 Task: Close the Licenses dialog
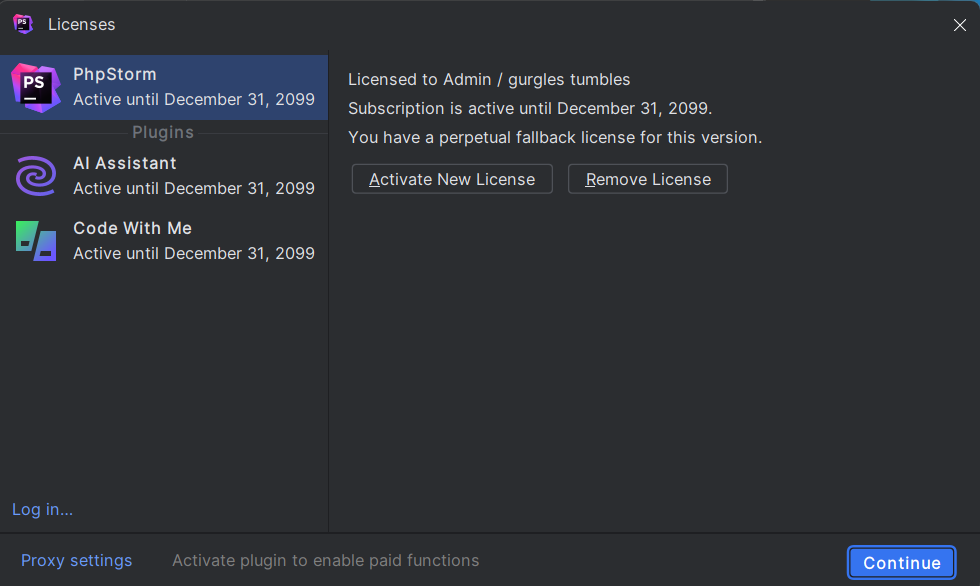coord(959,24)
